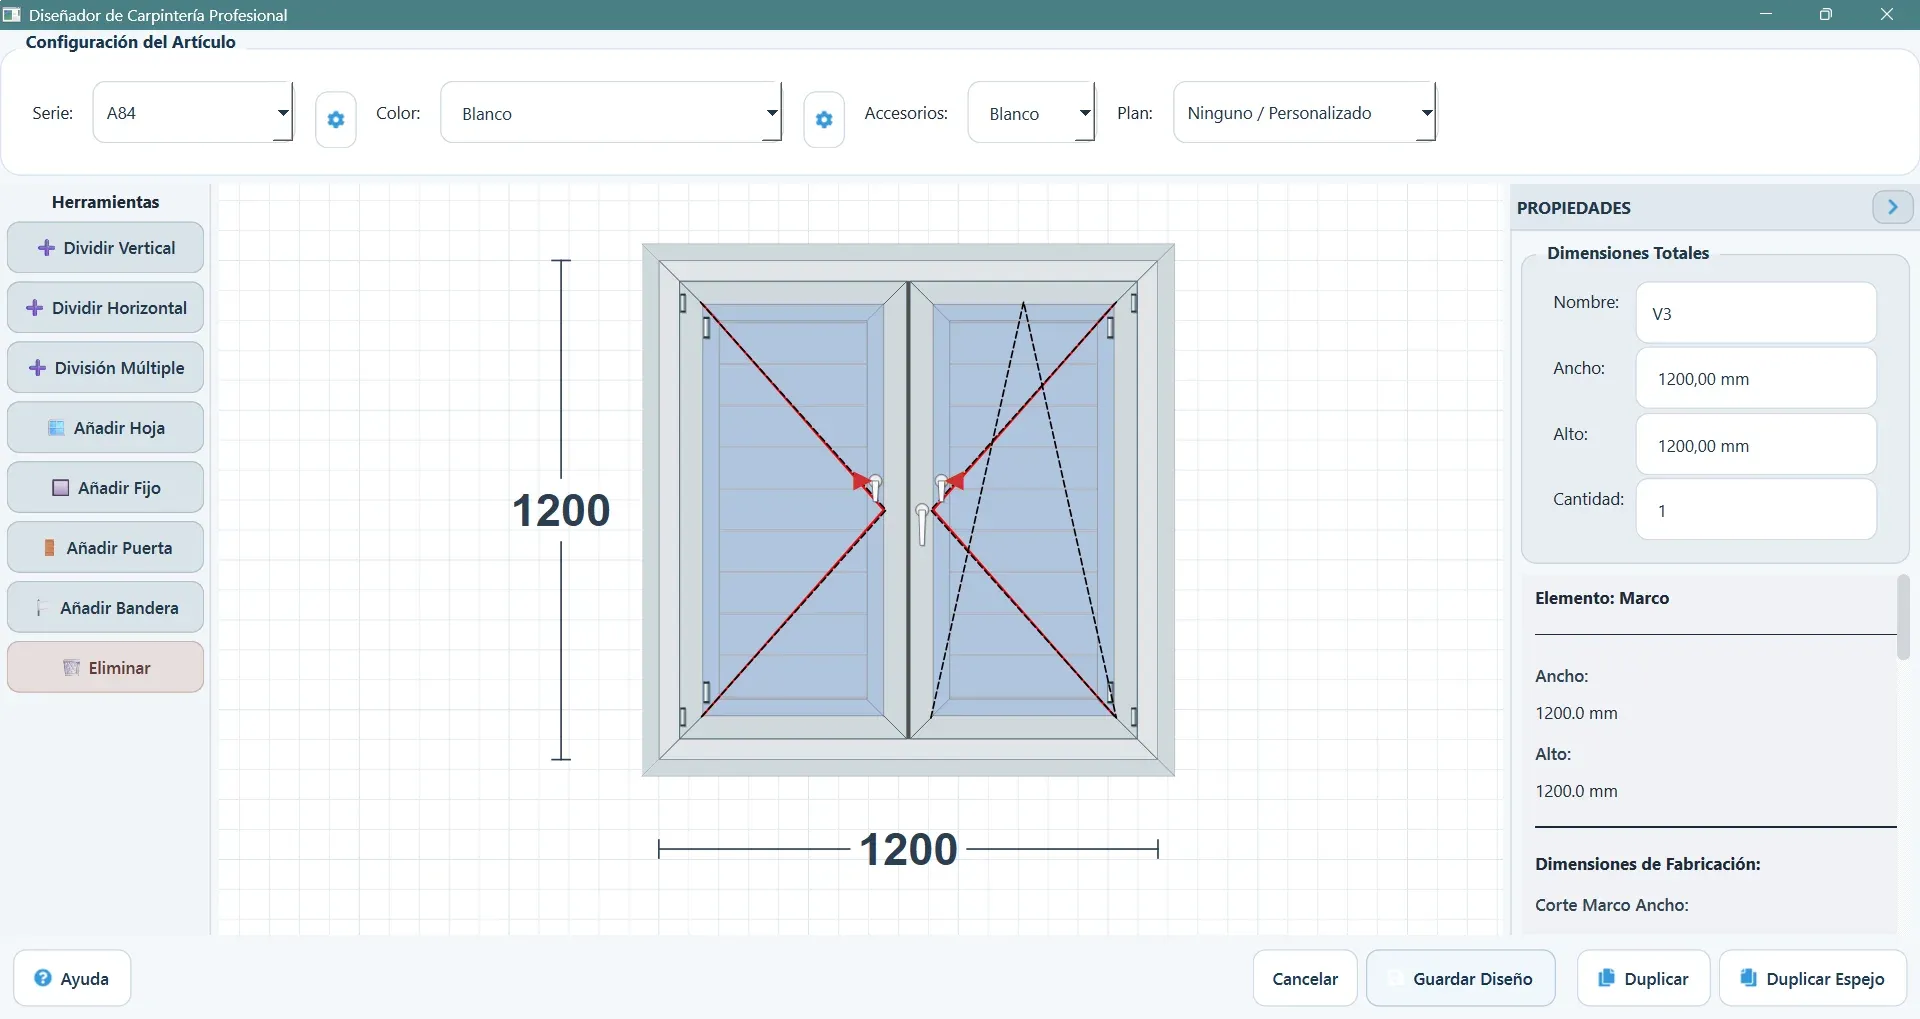Click the Añadir Puerta button
Viewport: 1920px width, 1019px height.
pyautogui.click(x=105, y=548)
